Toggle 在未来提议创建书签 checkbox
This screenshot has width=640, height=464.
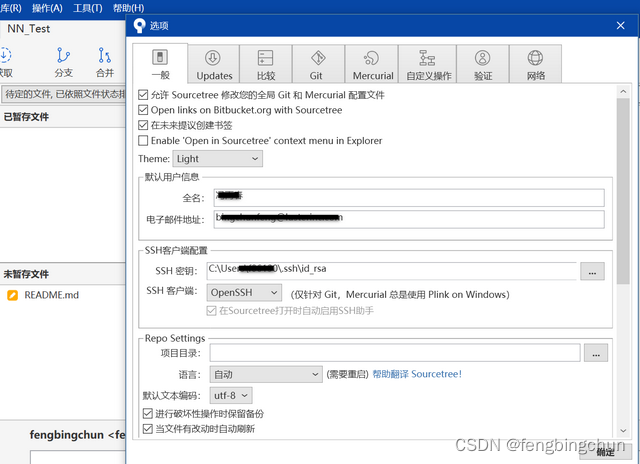(143, 125)
